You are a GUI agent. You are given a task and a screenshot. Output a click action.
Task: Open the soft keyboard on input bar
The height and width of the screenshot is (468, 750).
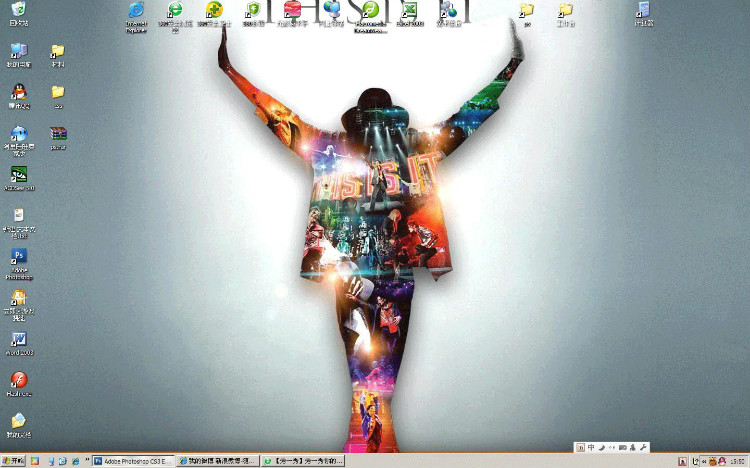click(x=622, y=447)
